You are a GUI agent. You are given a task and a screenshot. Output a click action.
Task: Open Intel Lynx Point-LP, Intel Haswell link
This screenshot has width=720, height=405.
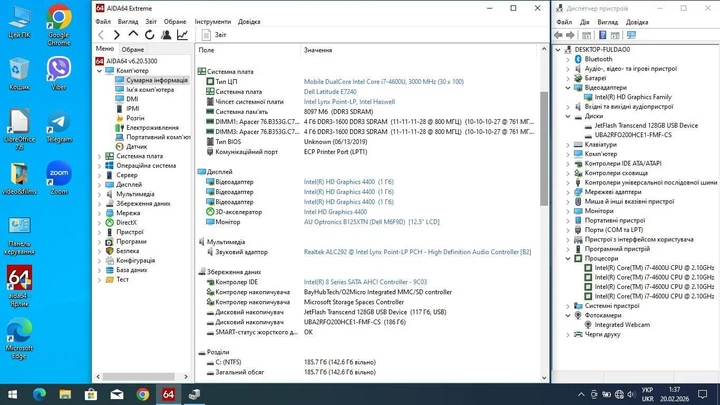click(349, 101)
